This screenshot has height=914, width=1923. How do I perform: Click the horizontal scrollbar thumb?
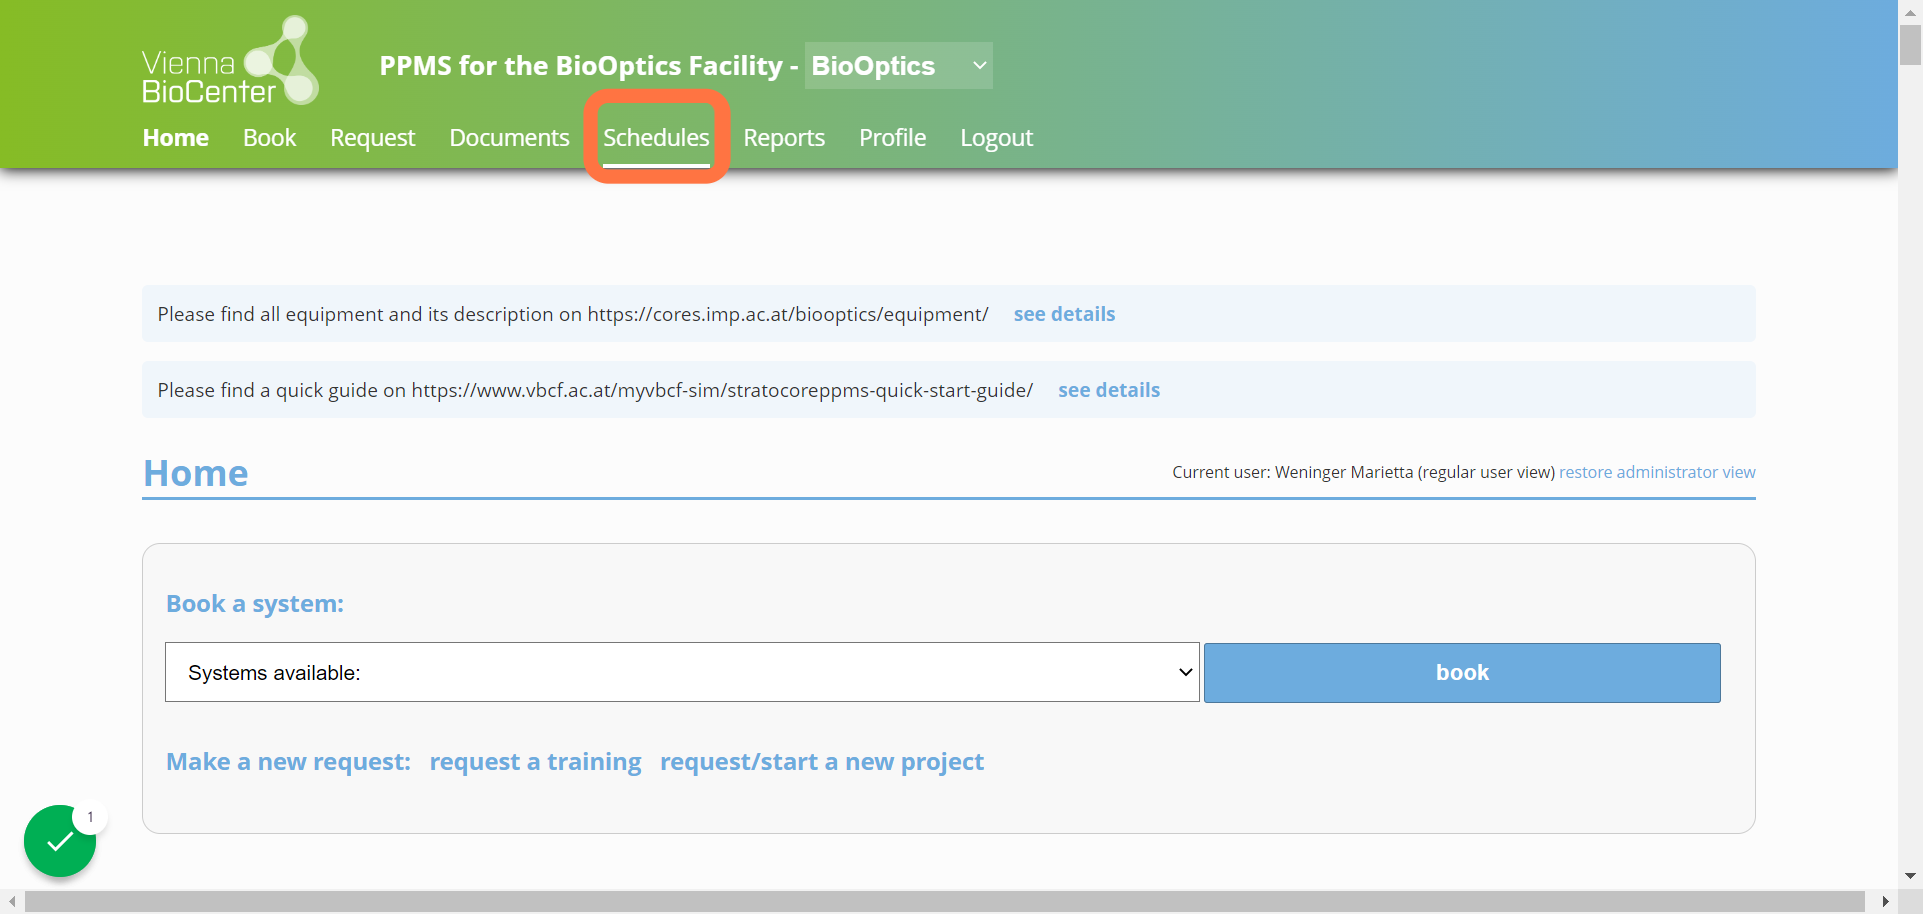pyautogui.click(x=945, y=901)
